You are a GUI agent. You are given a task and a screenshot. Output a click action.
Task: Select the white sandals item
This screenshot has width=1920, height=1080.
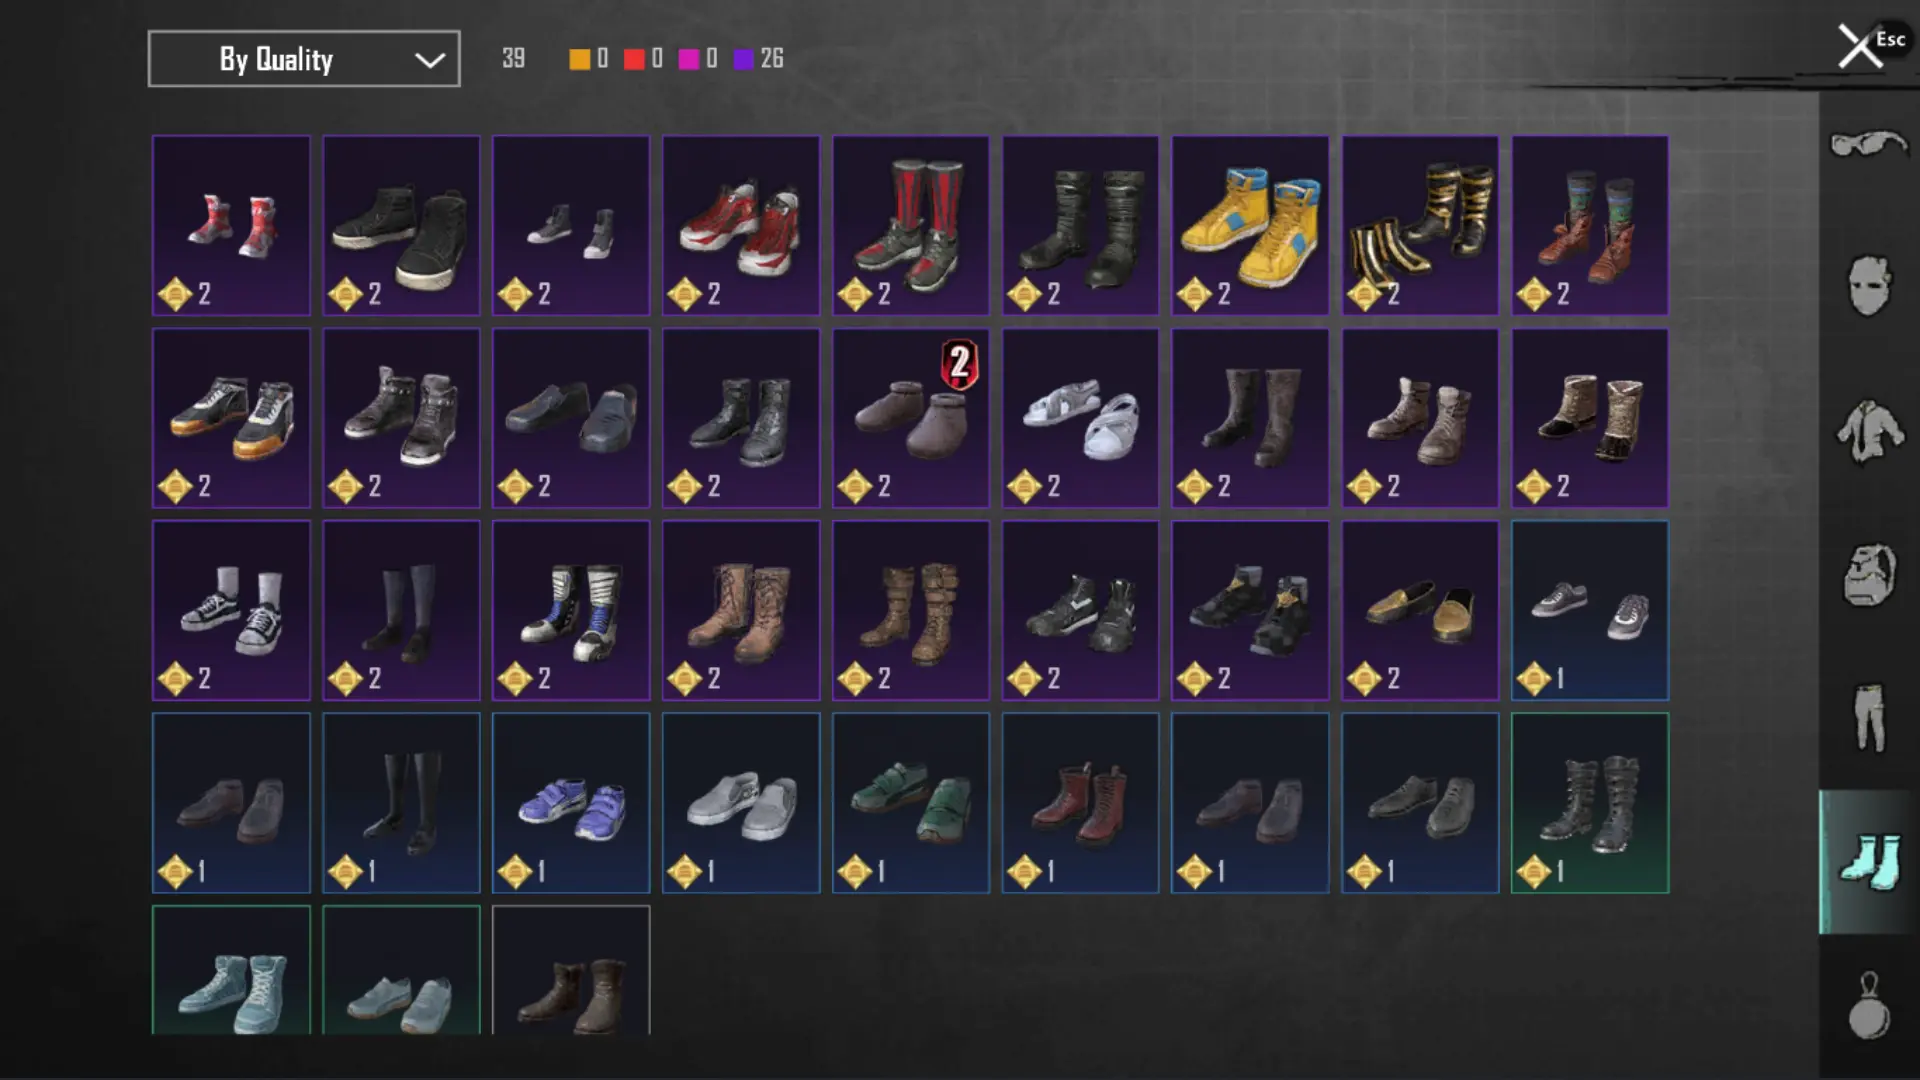[1080, 418]
